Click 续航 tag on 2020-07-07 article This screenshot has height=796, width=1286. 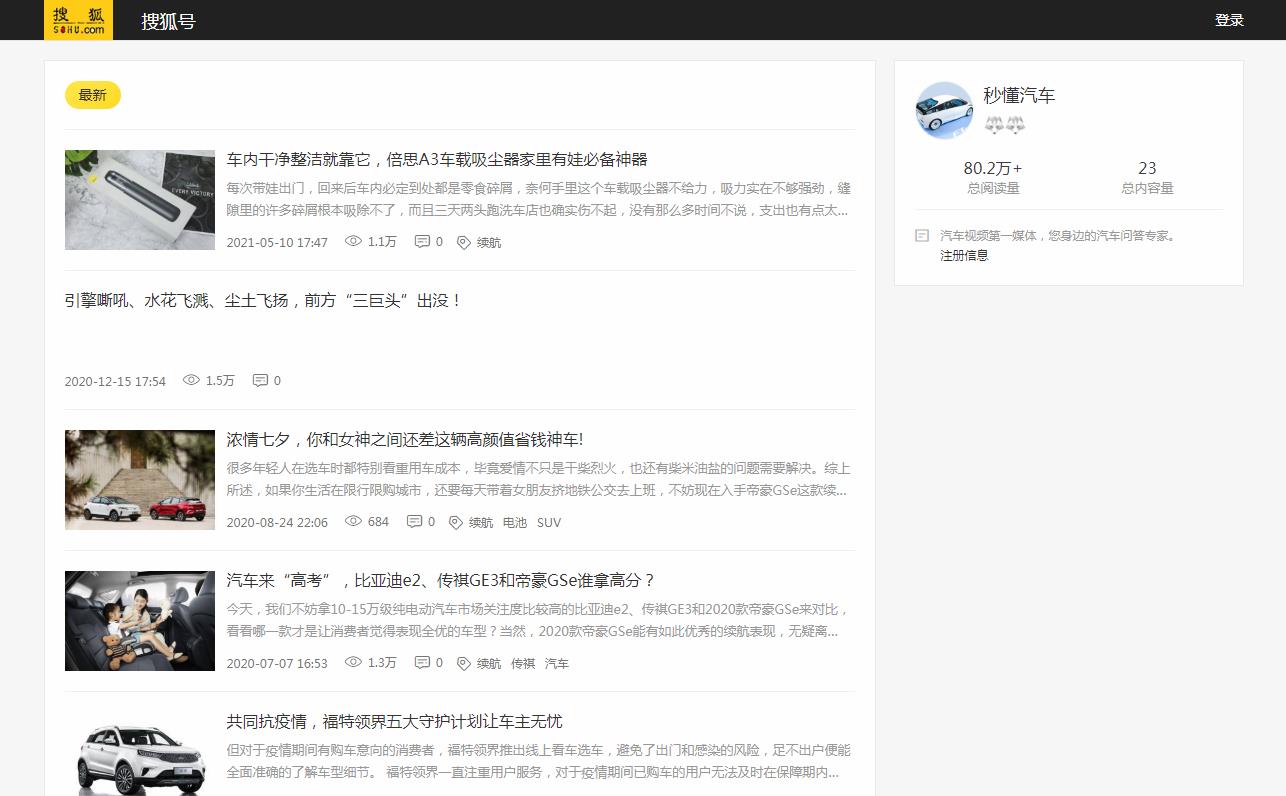(x=489, y=663)
